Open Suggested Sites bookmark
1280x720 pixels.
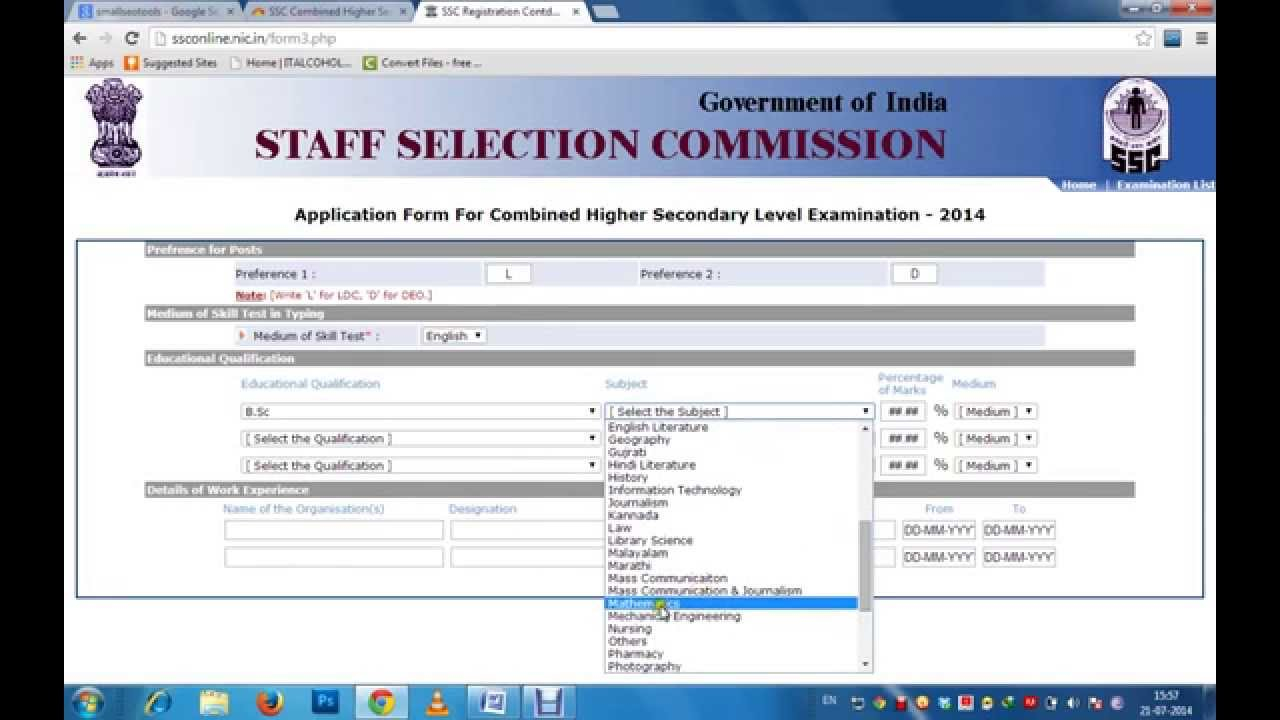(x=171, y=62)
